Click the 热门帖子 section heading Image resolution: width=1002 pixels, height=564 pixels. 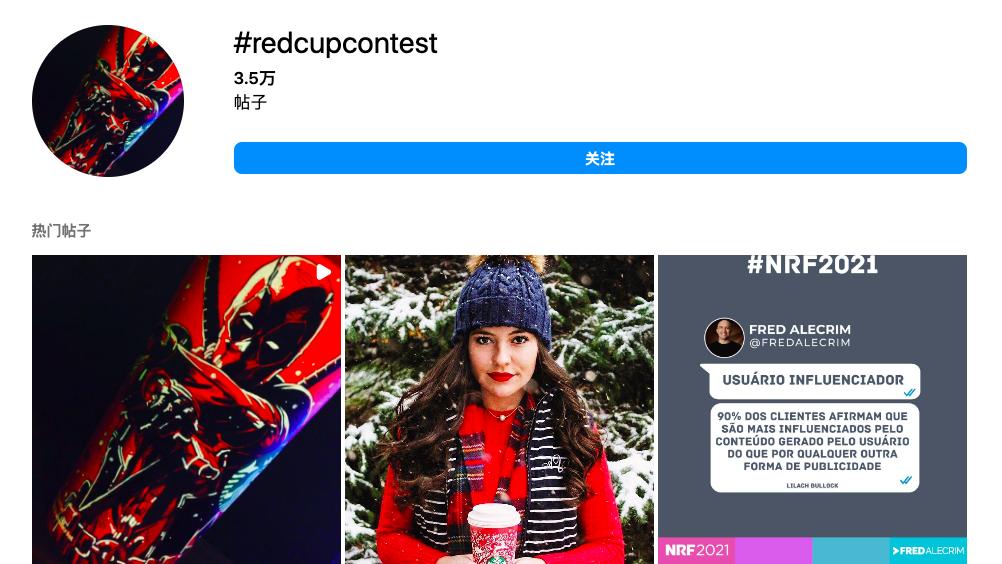click(x=61, y=231)
